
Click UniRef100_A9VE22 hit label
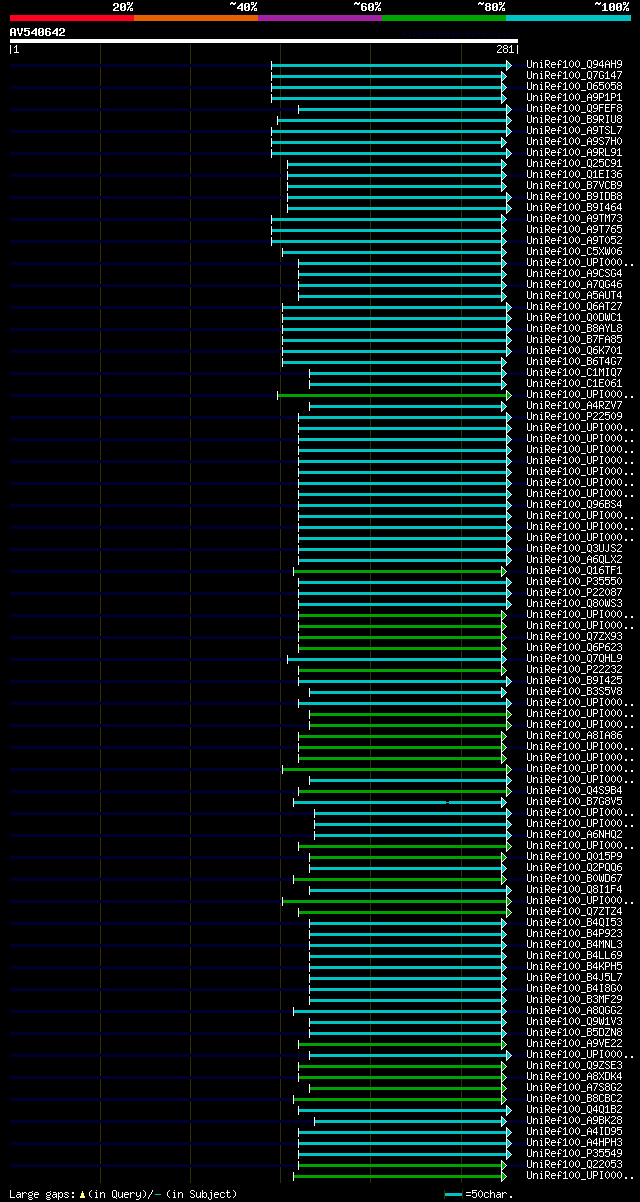(x=574, y=1043)
